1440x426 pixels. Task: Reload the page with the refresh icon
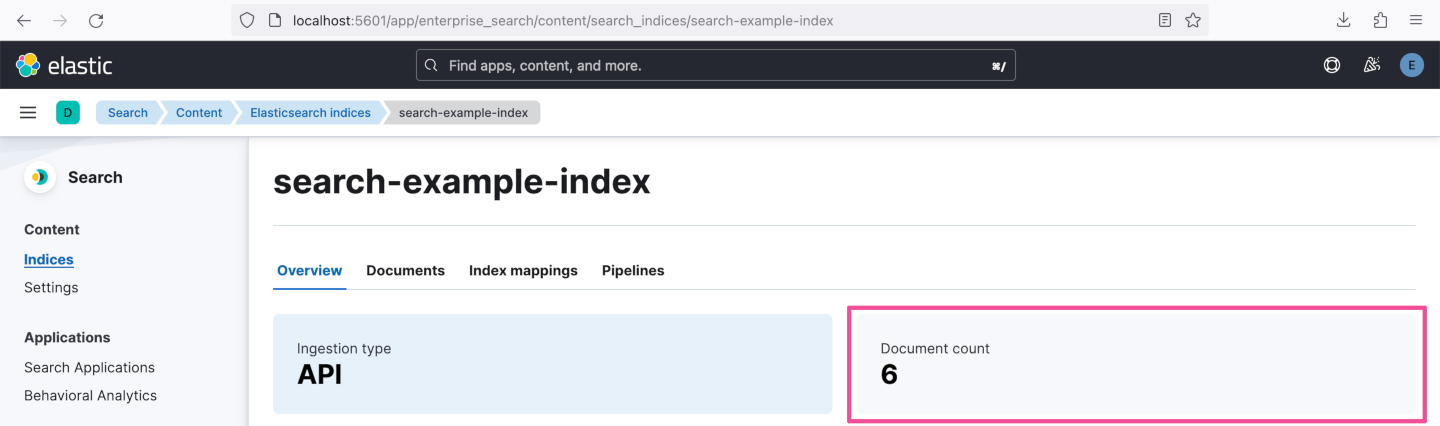click(96, 20)
